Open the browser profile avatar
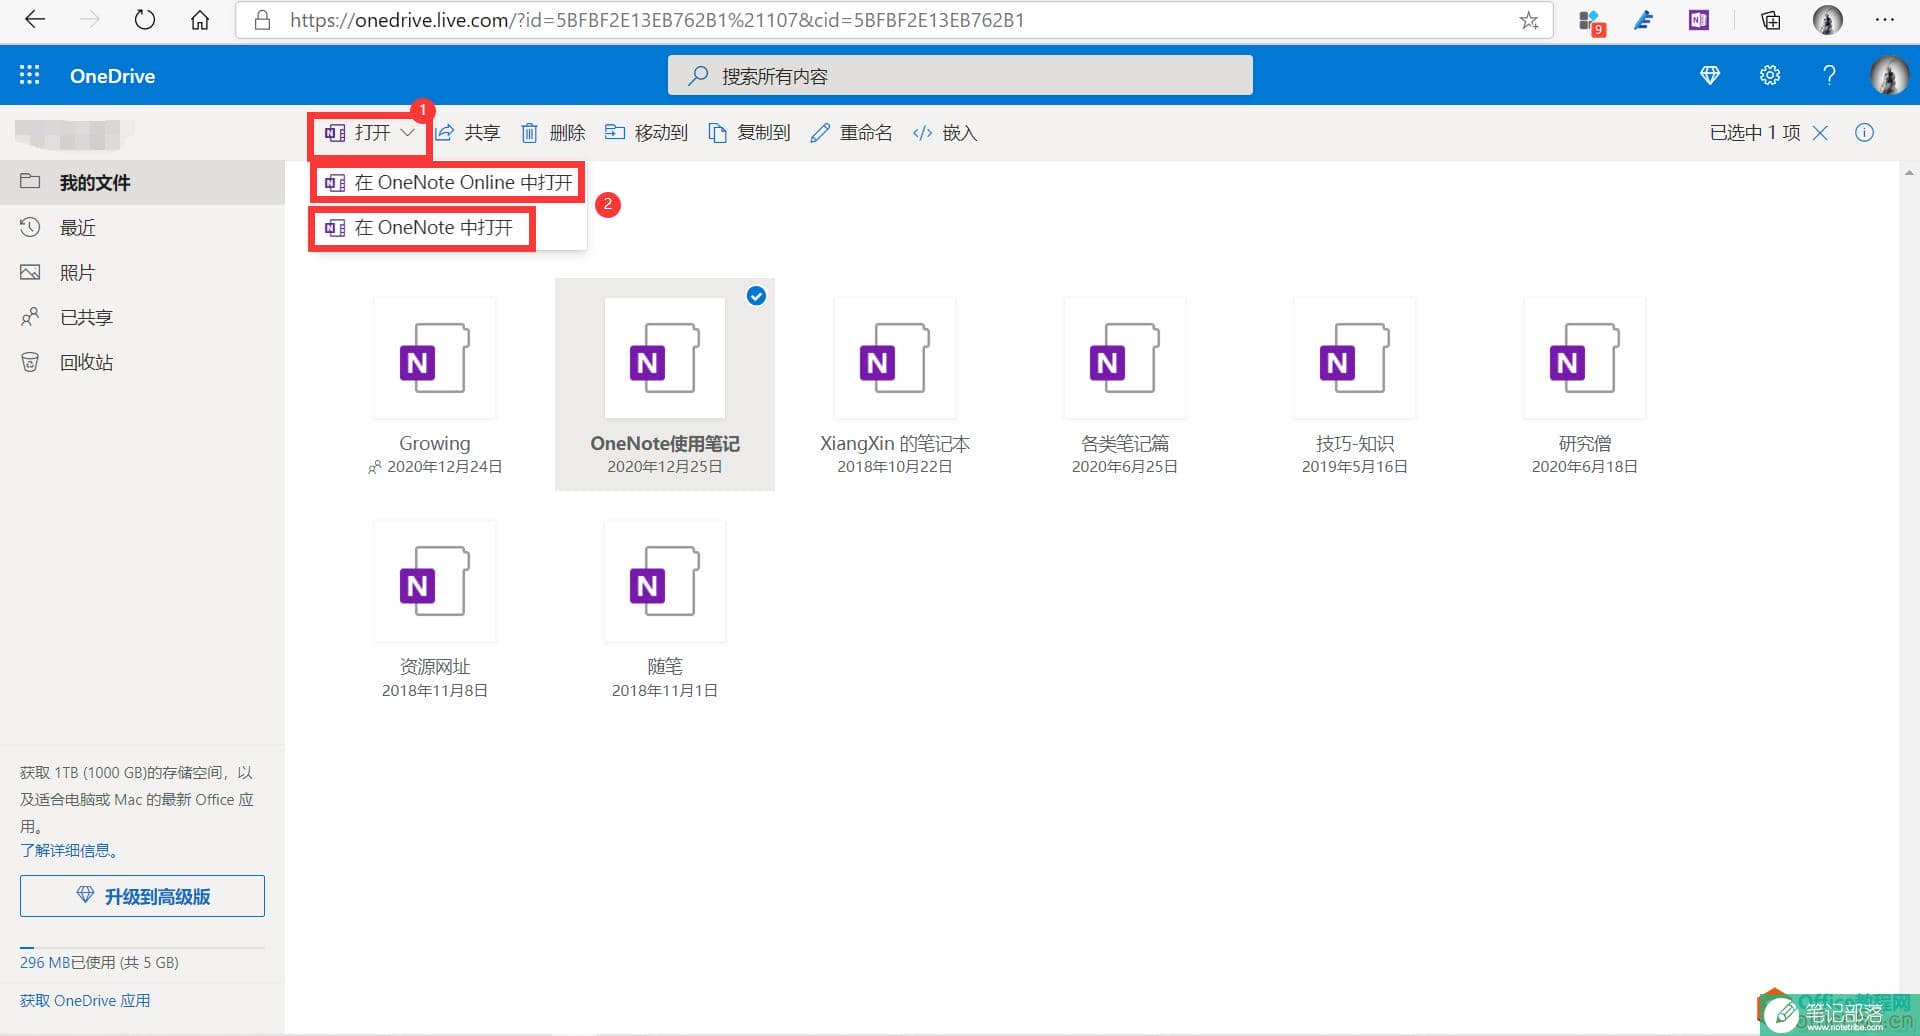The height and width of the screenshot is (1036, 1920). [x=1828, y=20]
